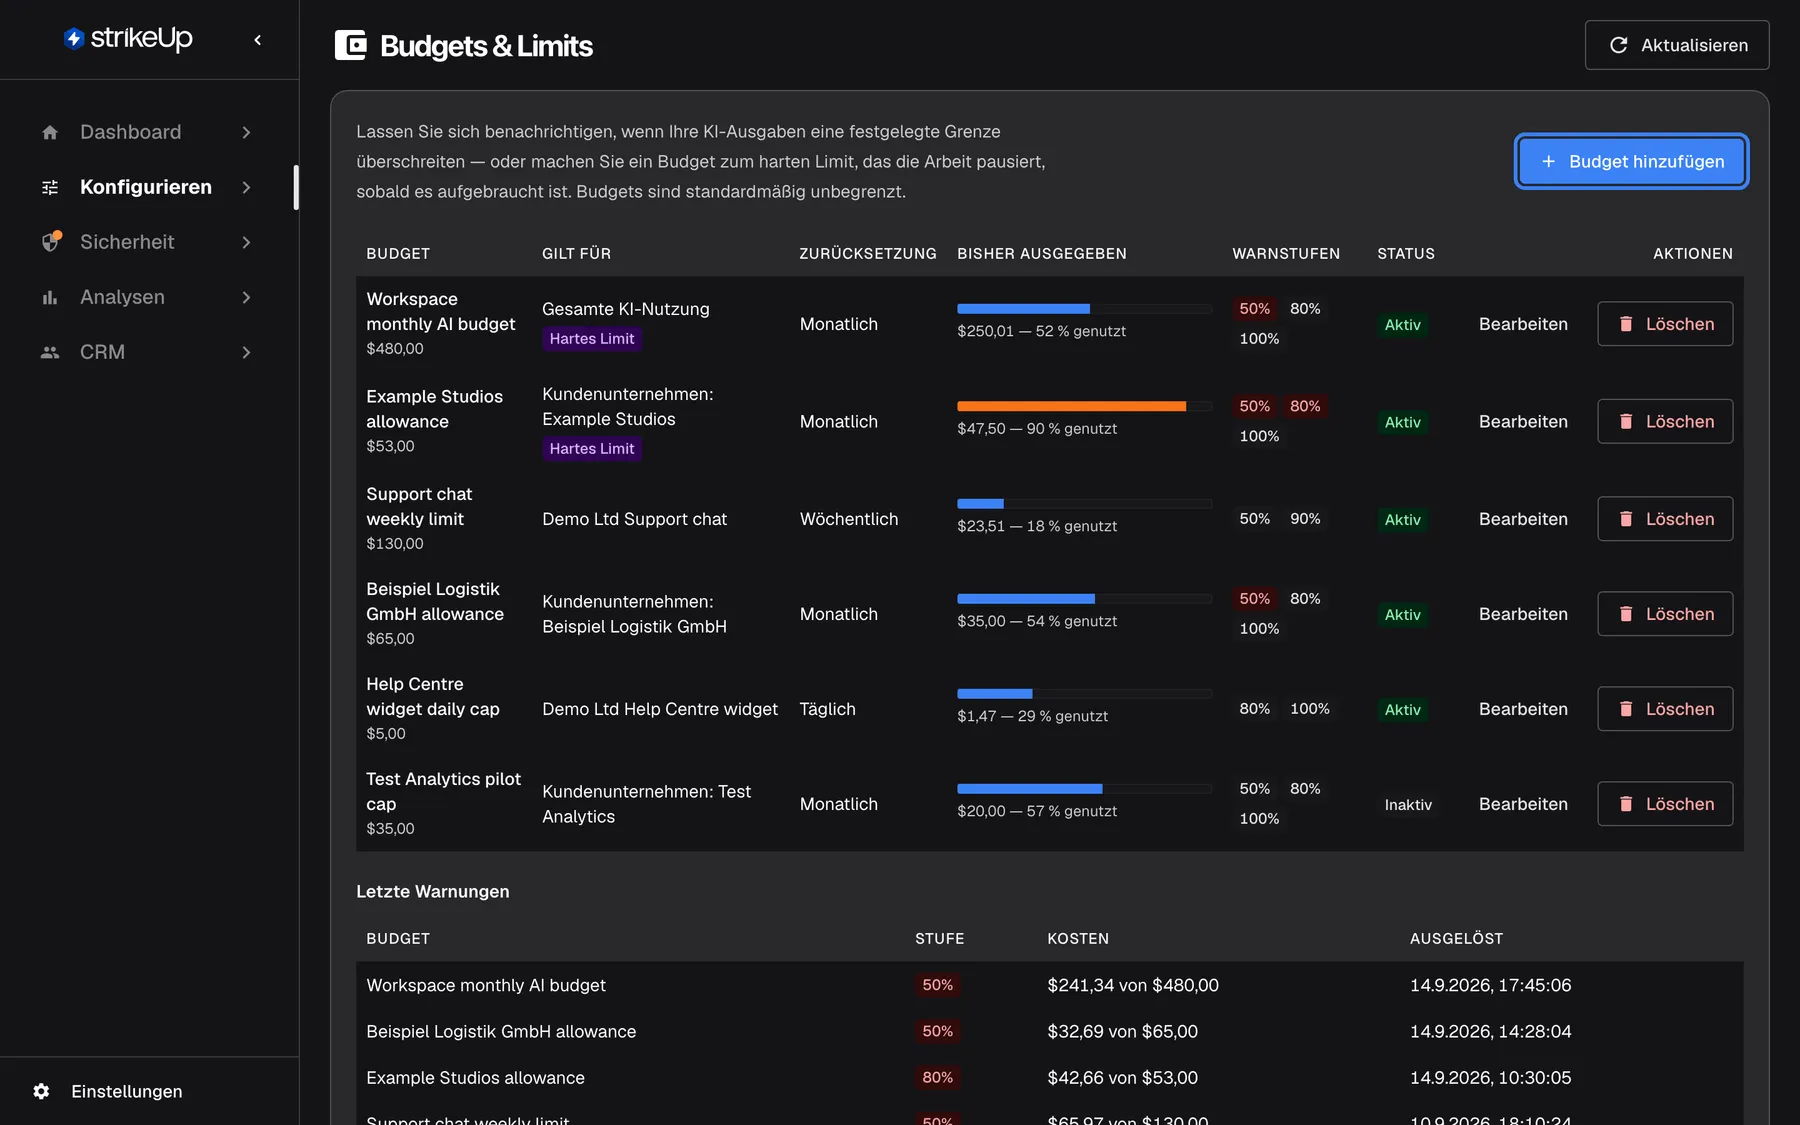
Task: Click the Workspace budget progress bar
Action: [x=1084, y=309]
